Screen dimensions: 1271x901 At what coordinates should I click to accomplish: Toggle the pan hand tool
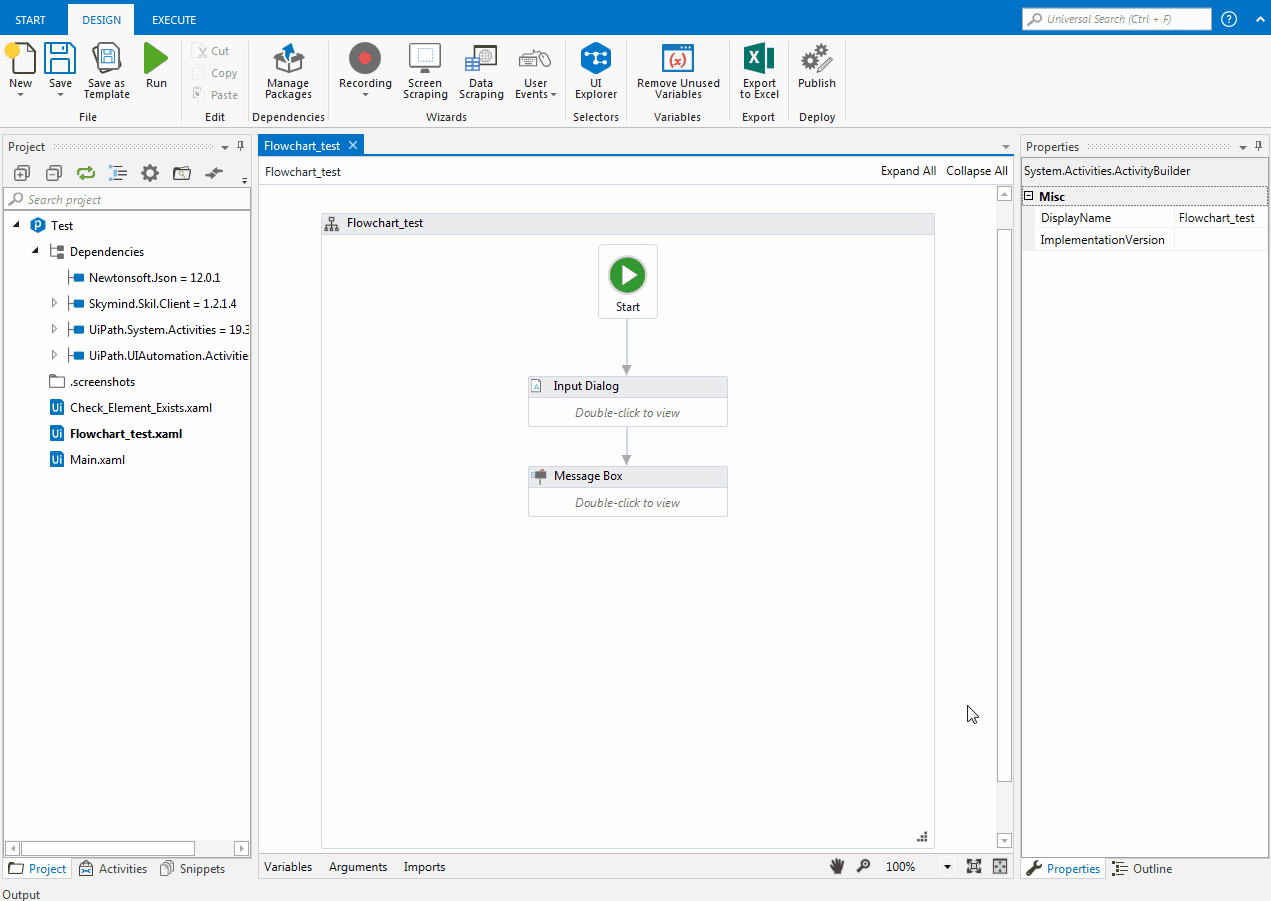(837, 867)
